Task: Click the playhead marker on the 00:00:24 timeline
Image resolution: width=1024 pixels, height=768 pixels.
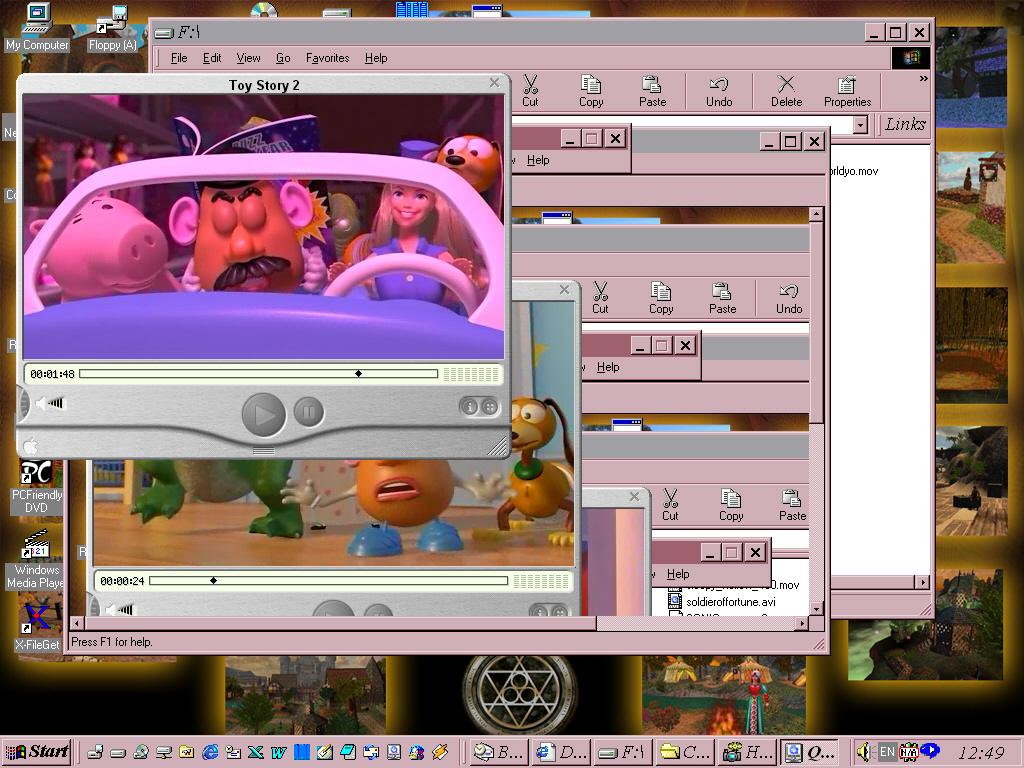Action: 213,580
